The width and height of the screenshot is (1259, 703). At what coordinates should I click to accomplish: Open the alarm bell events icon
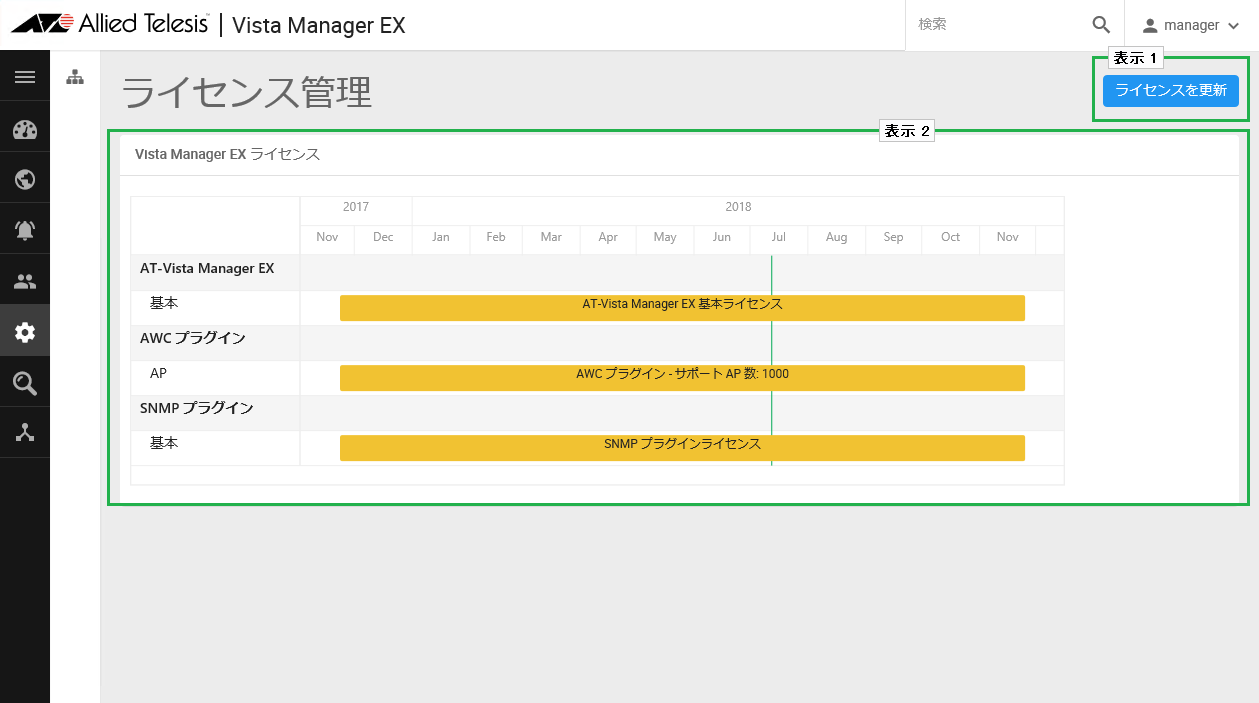click(25, 230)
